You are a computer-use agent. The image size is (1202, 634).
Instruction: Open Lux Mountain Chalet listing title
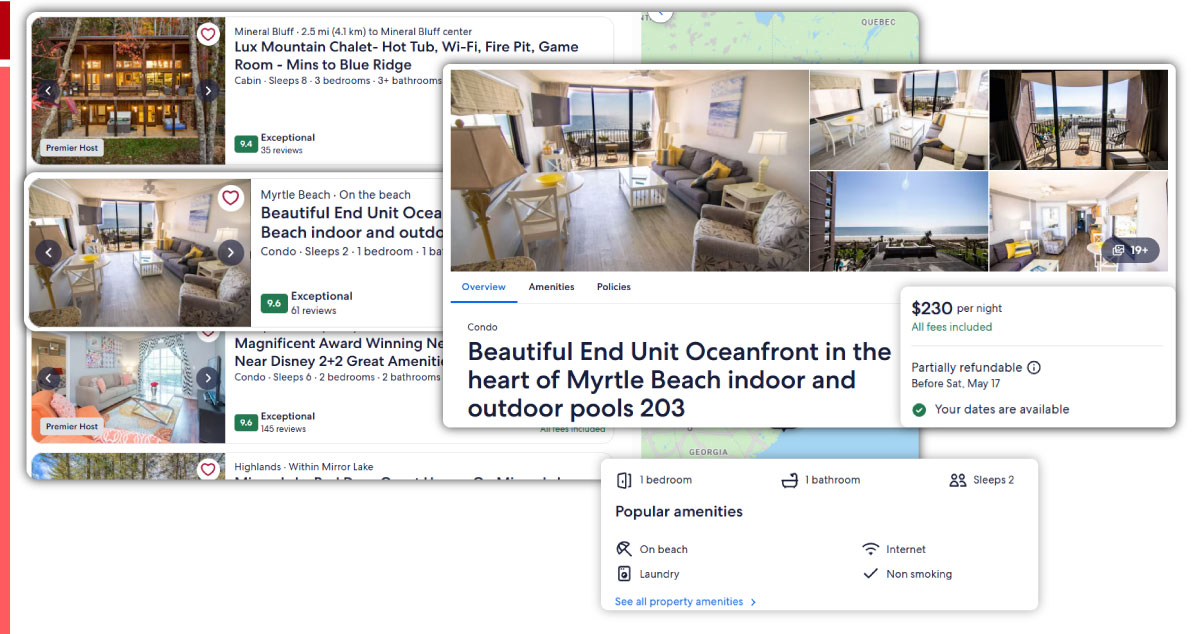point(406,55)
